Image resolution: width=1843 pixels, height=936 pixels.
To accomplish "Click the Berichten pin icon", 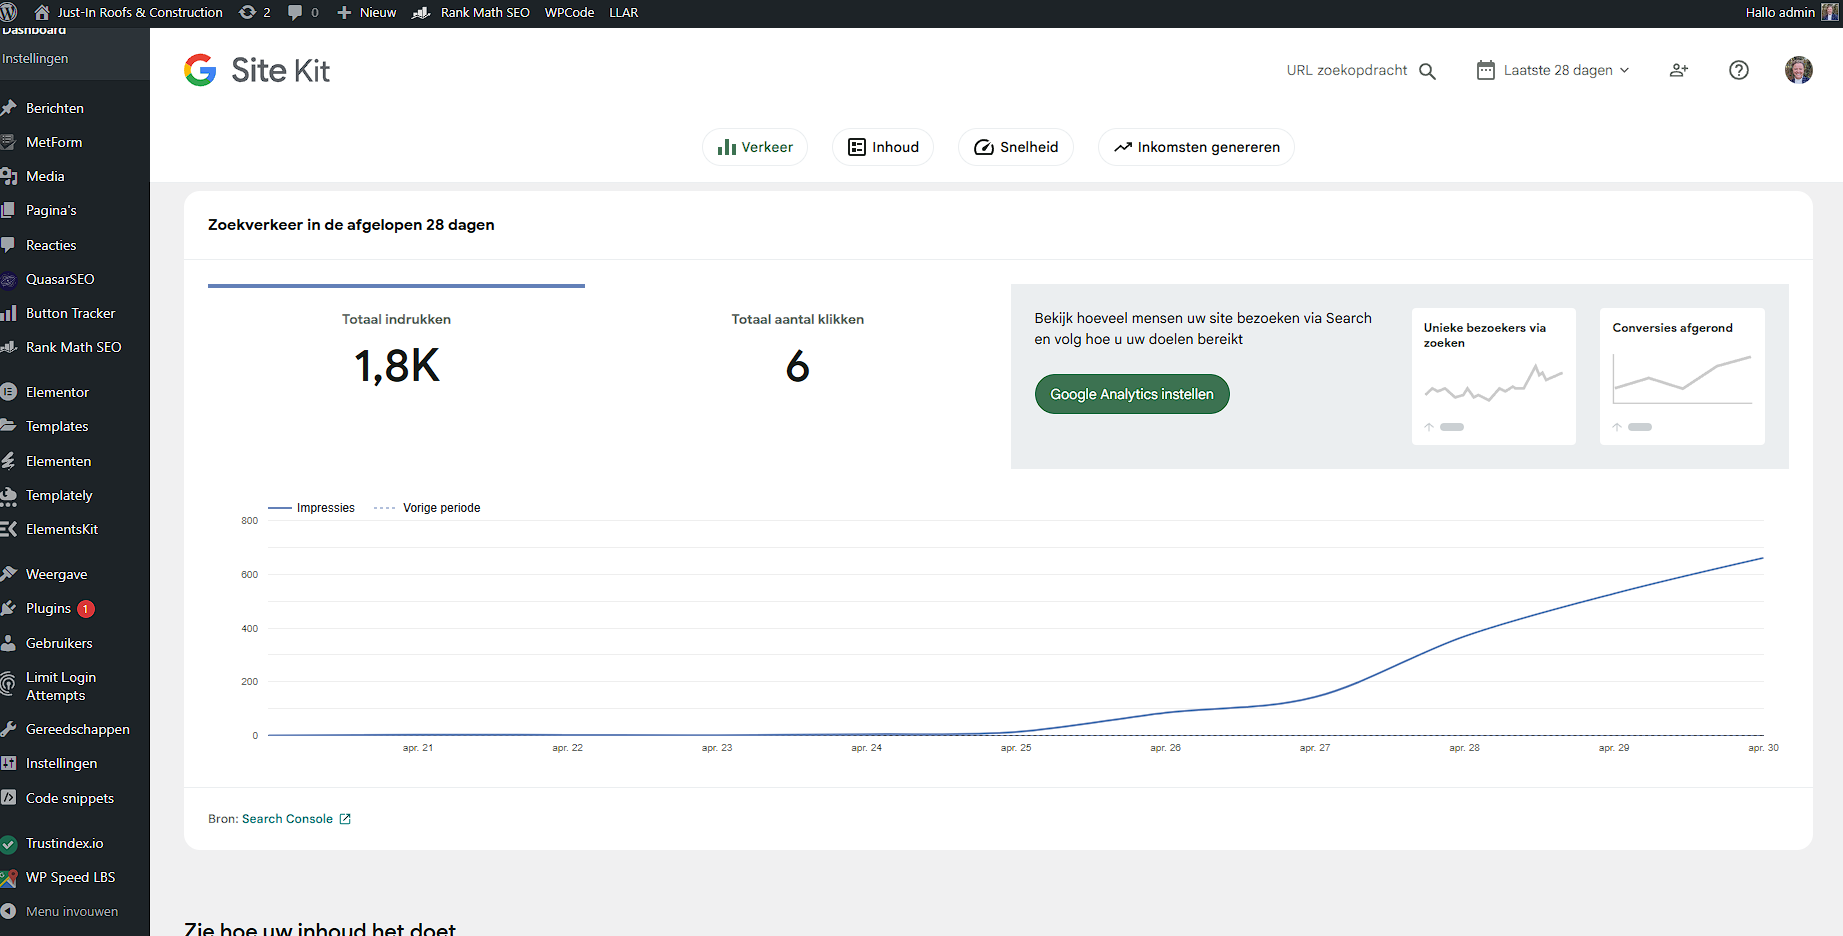I will (x=9, y=108).
